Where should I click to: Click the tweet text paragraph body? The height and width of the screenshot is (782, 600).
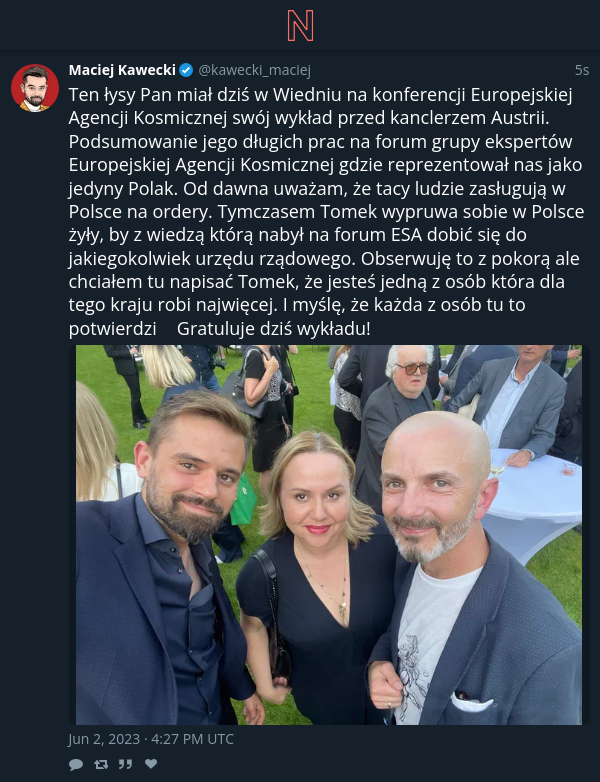pyautogui.click(x=326, y=211)
